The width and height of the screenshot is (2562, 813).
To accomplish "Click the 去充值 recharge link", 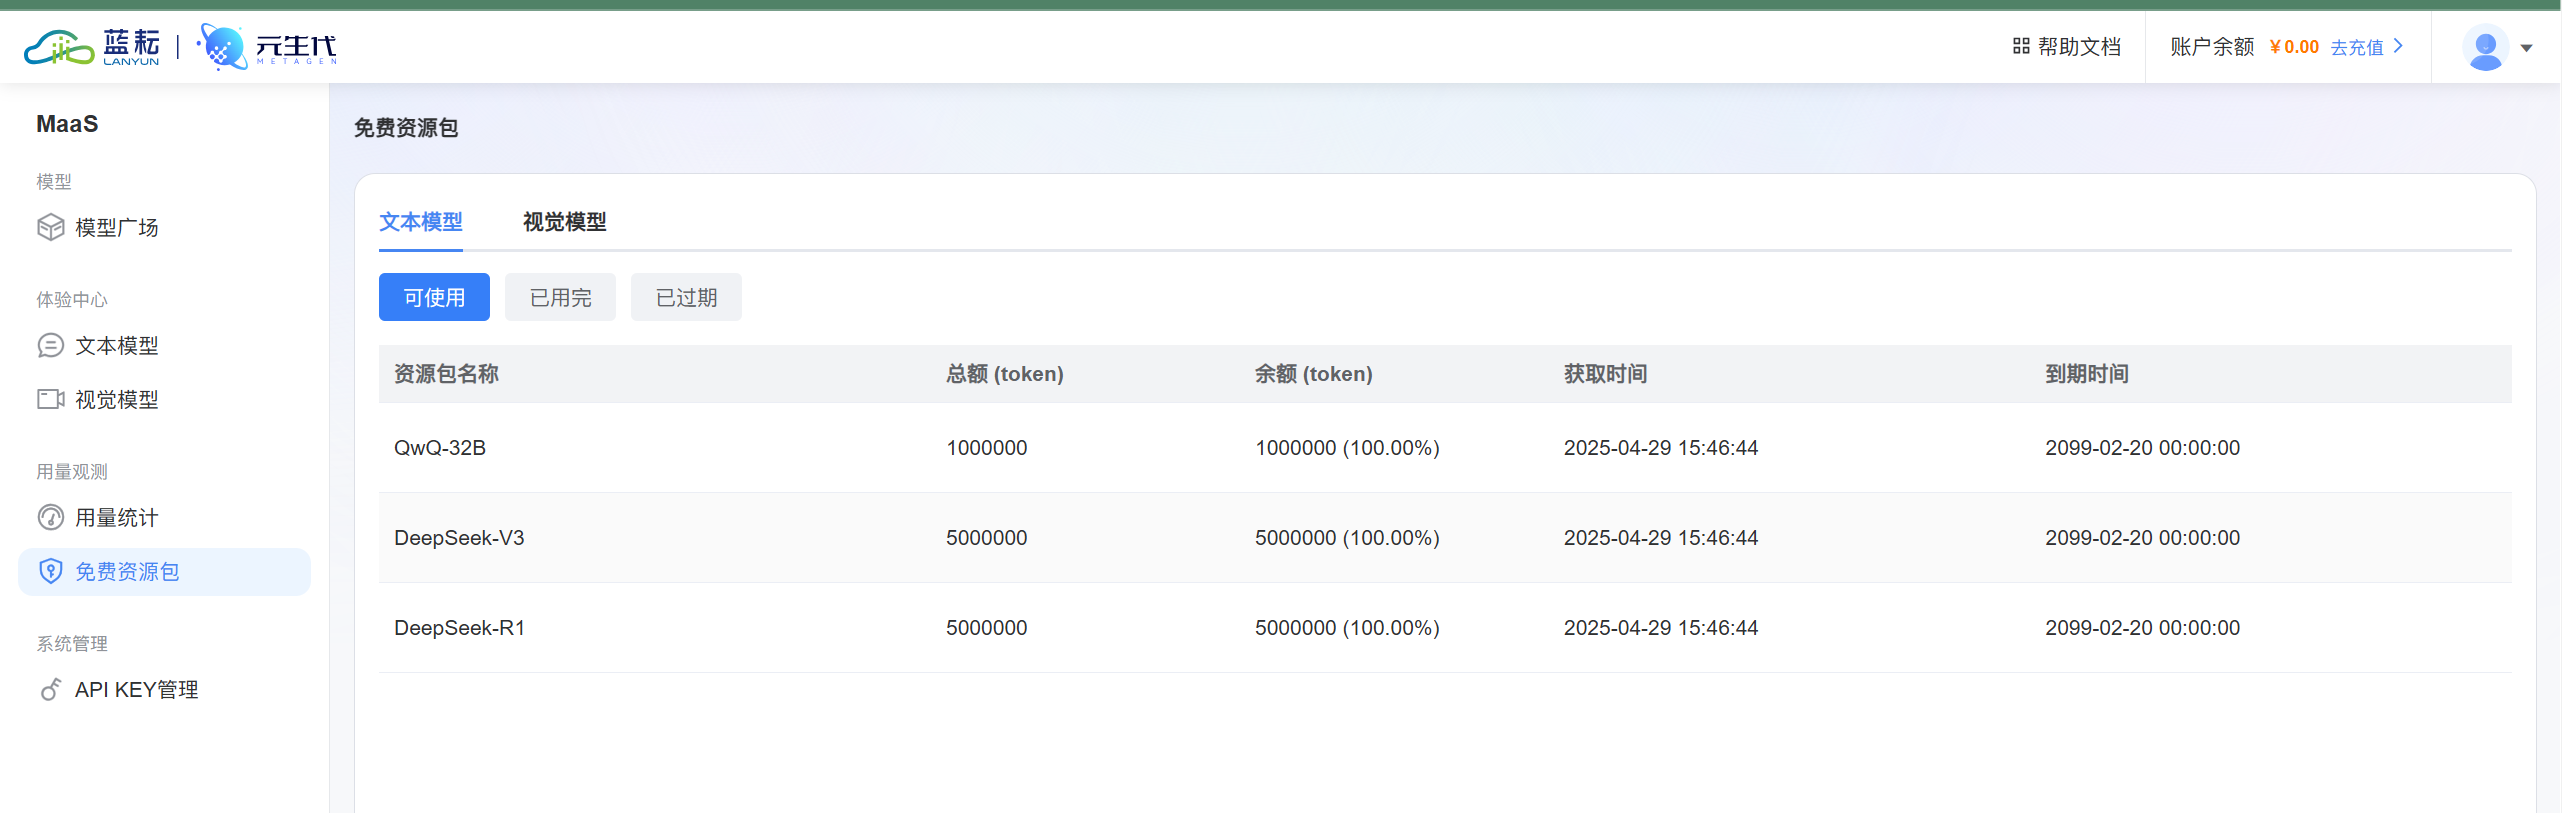I will 2357,47.
